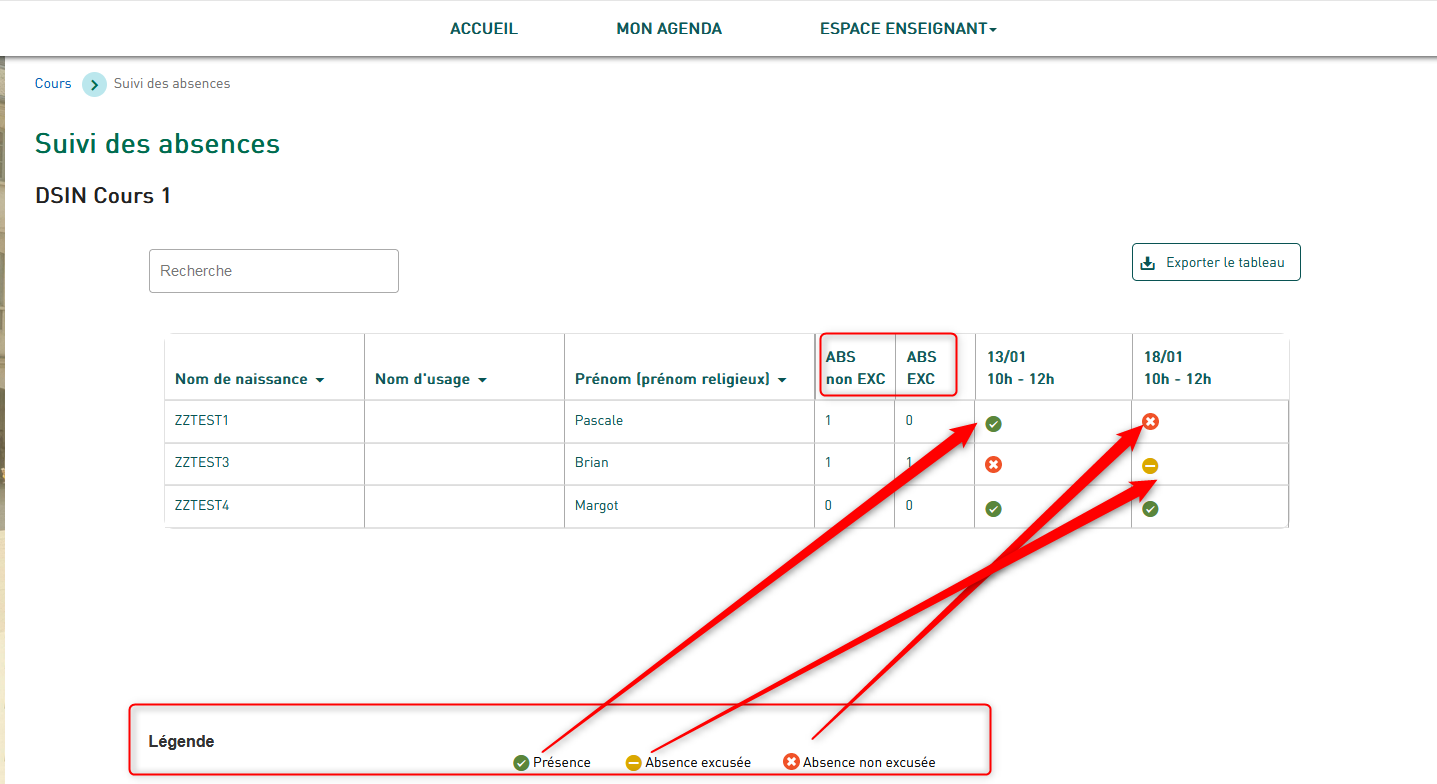Go to the Accueil page
The height and width of the screenshot is (784, 1437).
coord(484,29)
